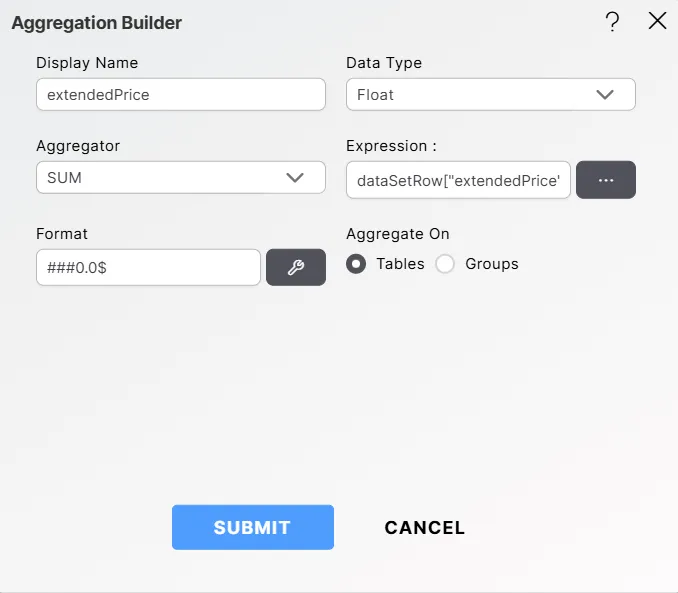Click the Aggregate On label

pos(398,234)
